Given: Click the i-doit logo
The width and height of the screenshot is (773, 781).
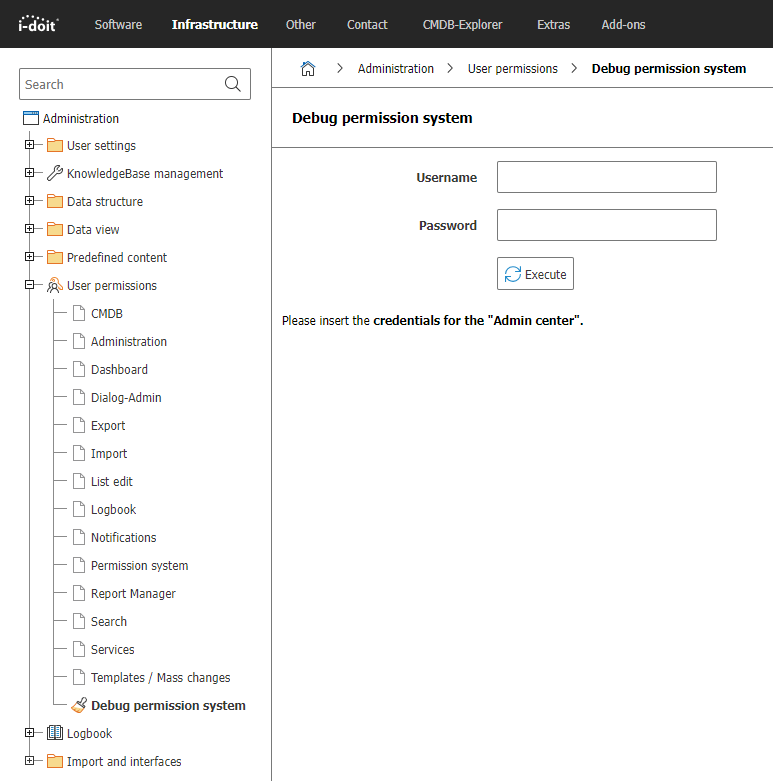Looking at the screenshot, I should 38,23.
